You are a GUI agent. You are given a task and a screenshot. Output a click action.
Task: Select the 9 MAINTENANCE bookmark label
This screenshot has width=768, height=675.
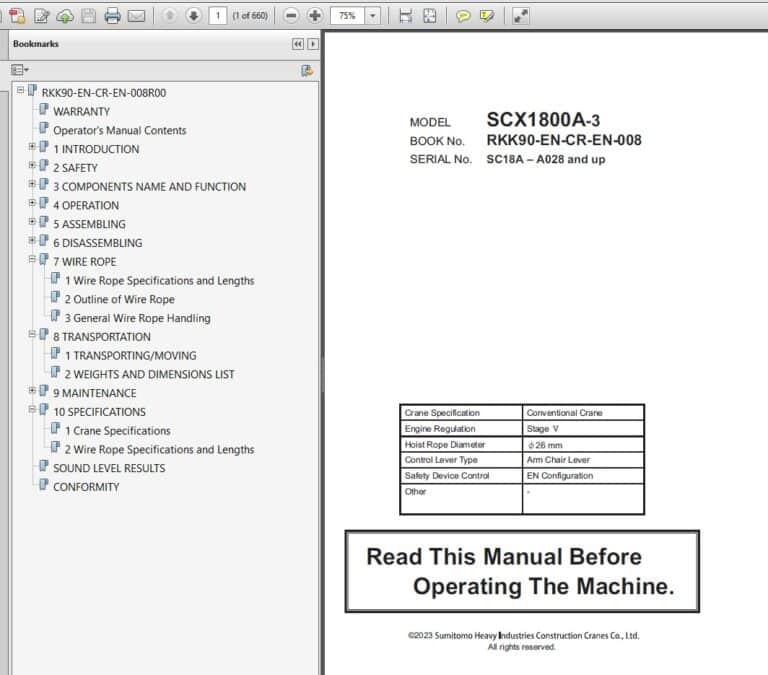(x=95, y=393)
